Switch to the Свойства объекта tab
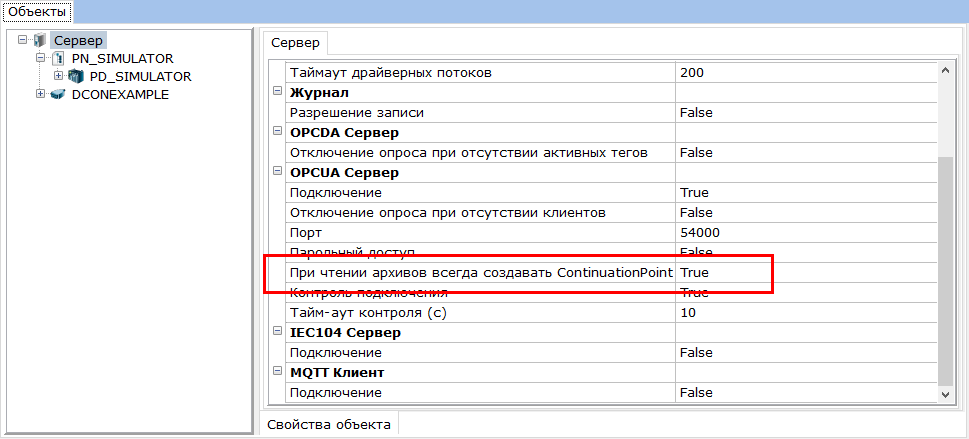 point(329,425)
